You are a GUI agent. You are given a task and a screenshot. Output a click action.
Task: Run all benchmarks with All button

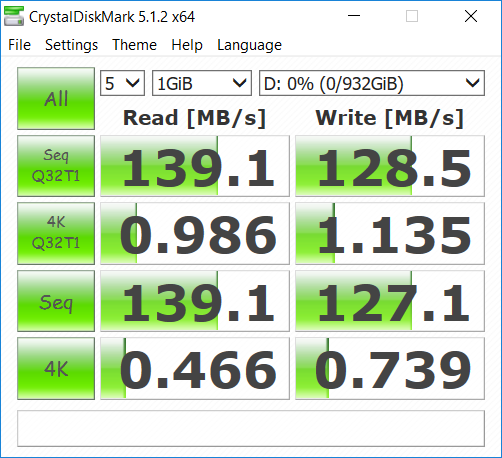click(56, 98)
